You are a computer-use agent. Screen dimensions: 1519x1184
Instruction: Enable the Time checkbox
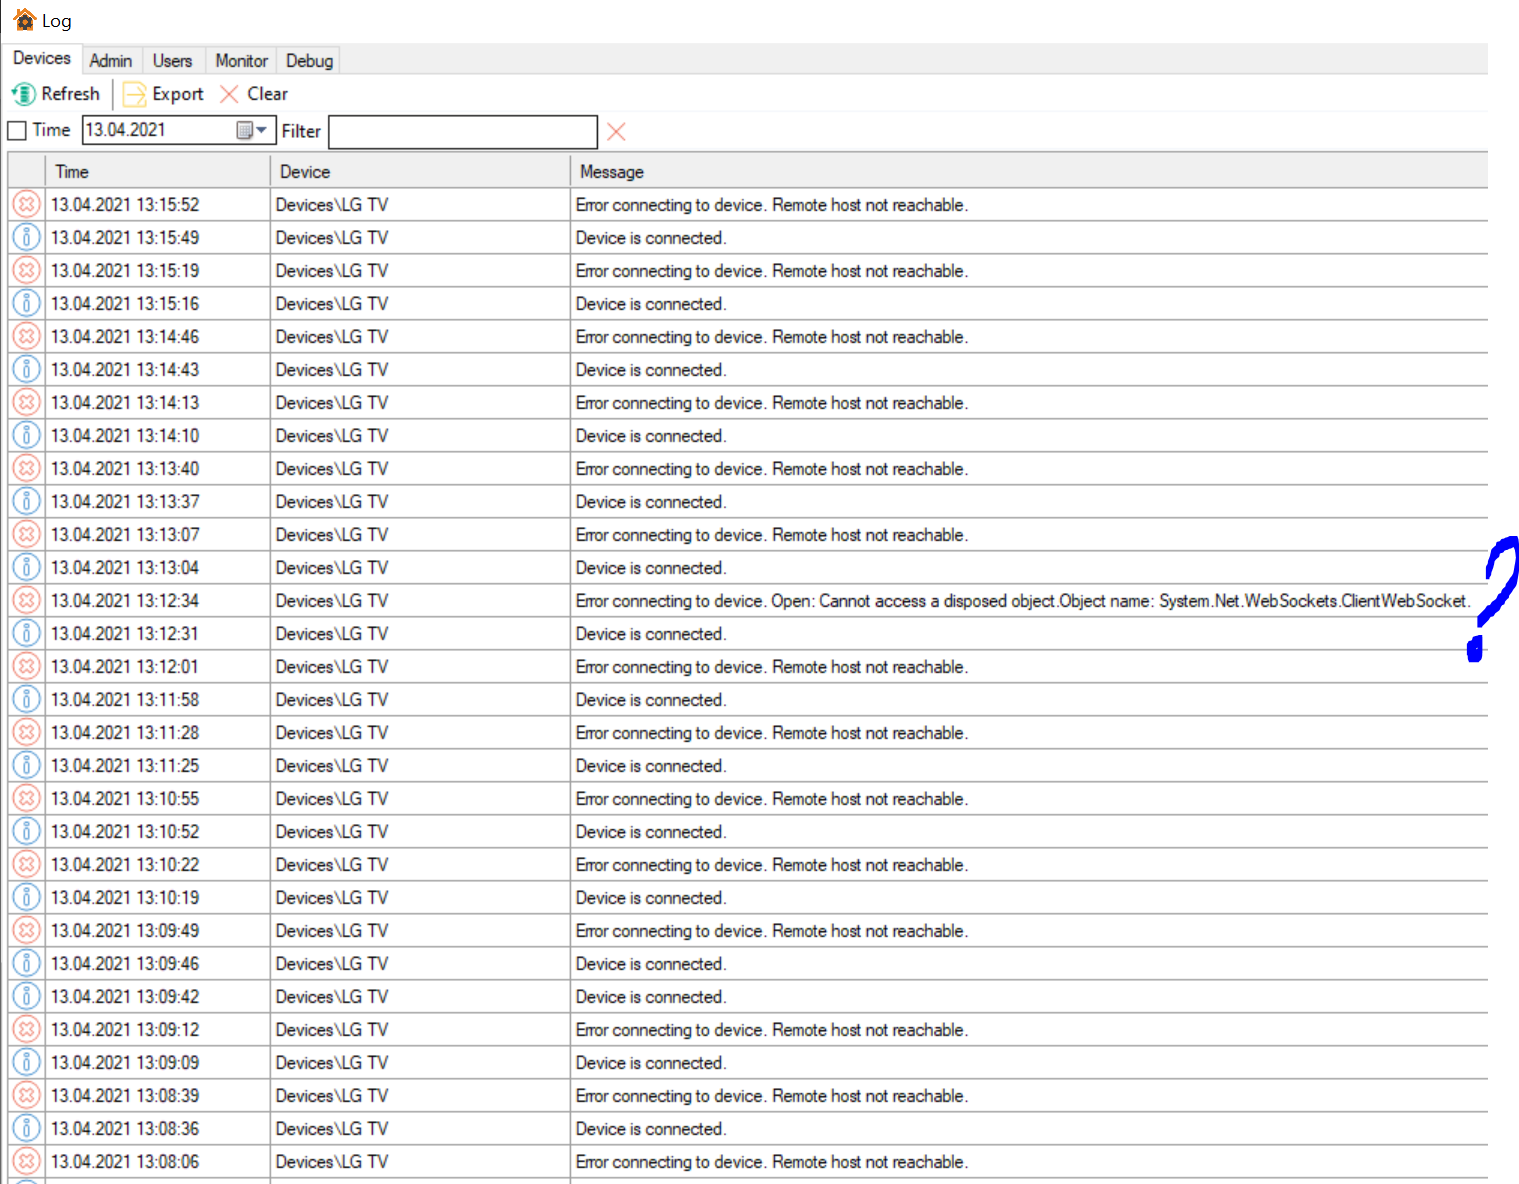[17, 131]
